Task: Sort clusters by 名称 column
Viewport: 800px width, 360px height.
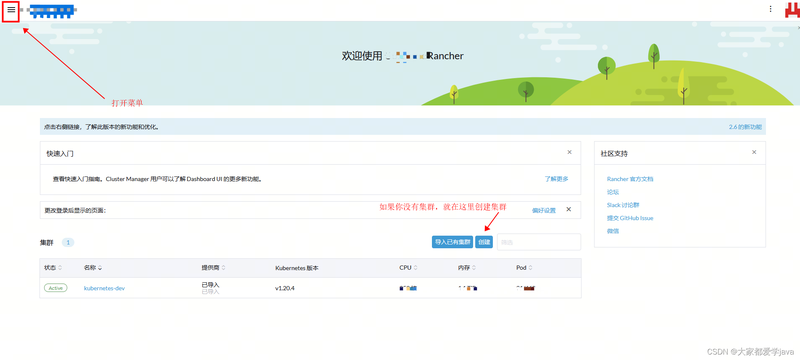Action: point(92,268)
